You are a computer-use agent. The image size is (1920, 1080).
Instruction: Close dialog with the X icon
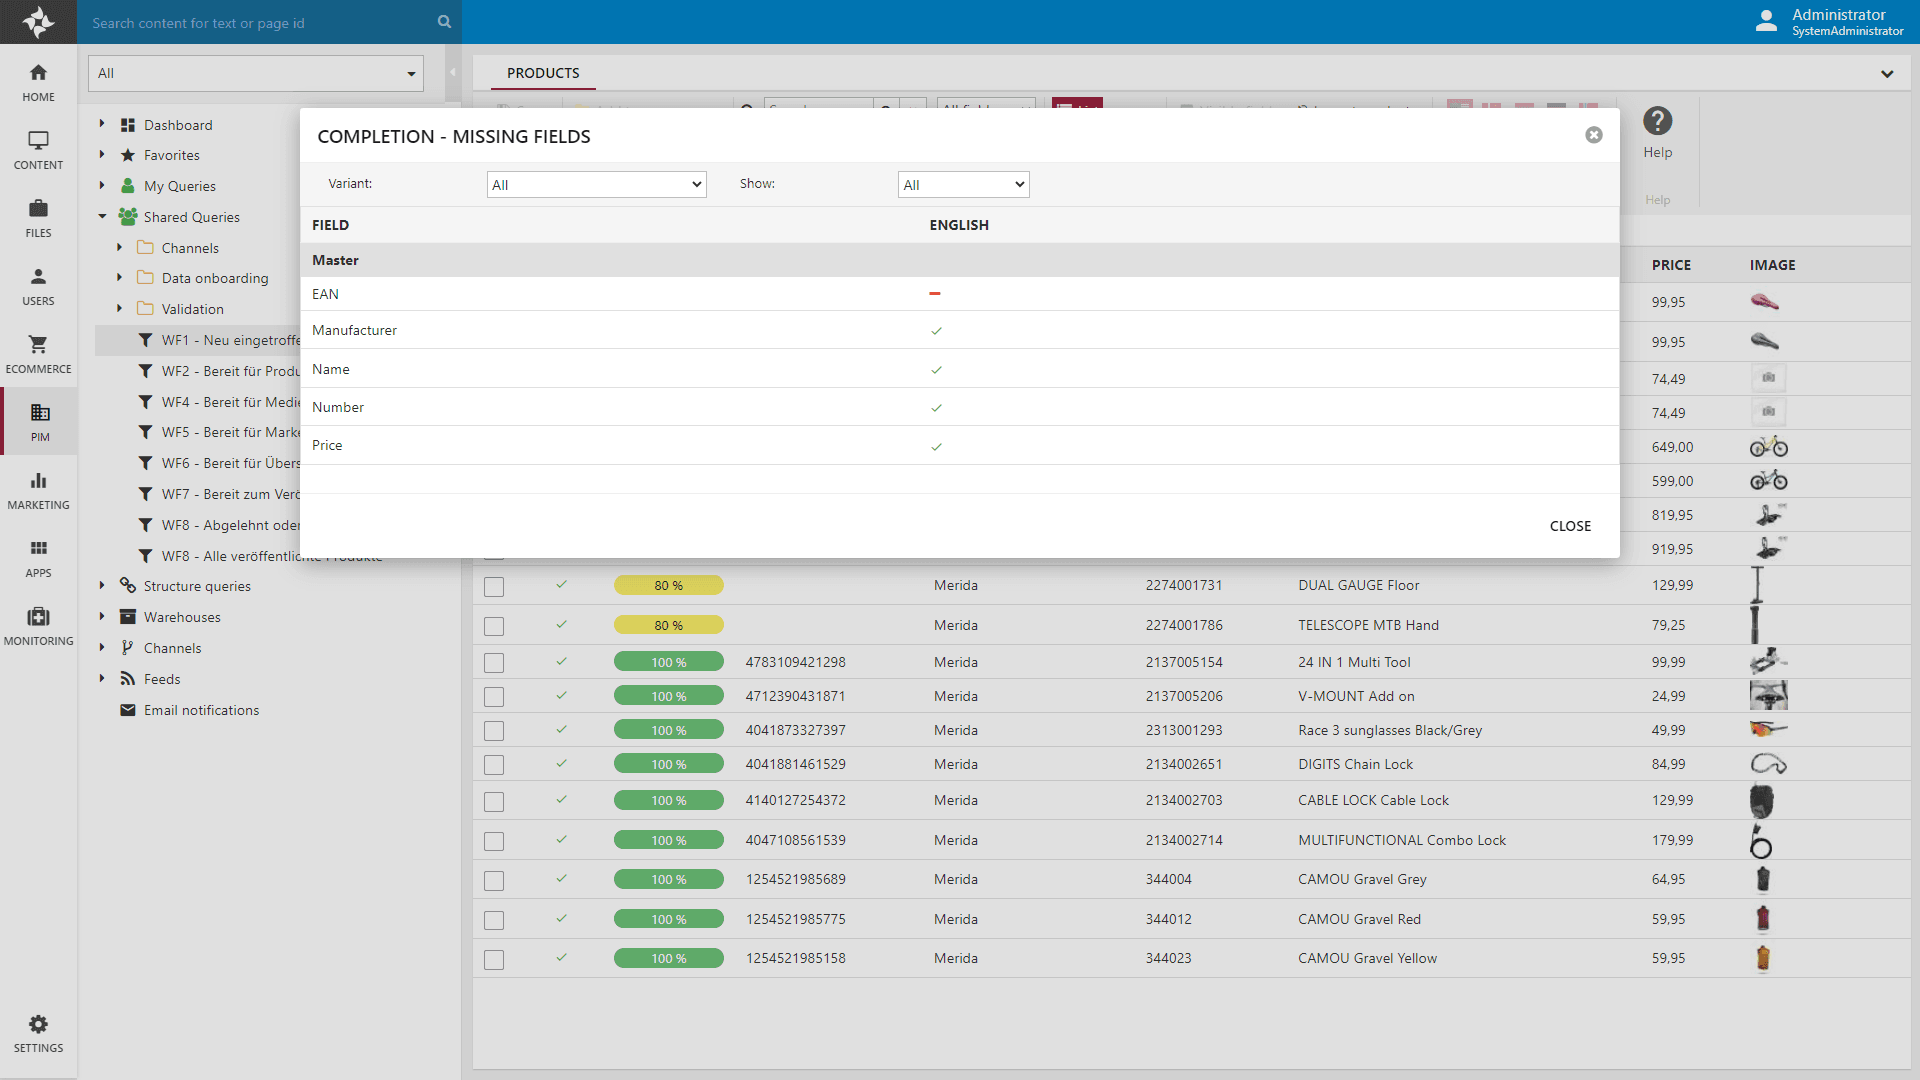click(1594, 135)
